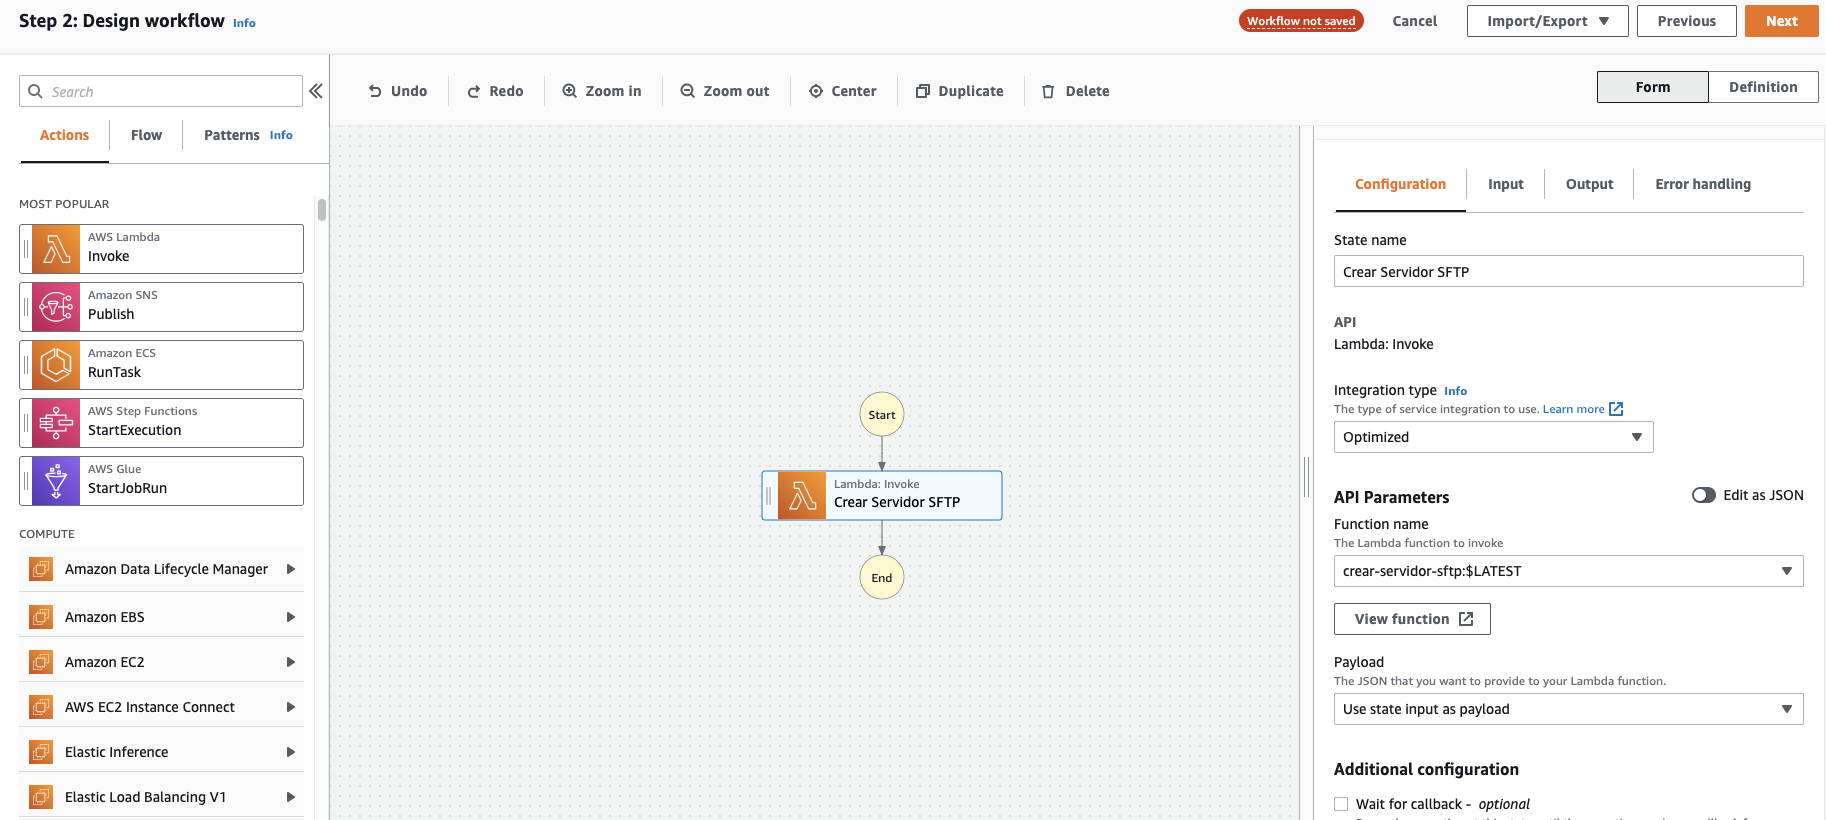This screenshot has height=820, width=1826.
Task: Click the State name input field
Action: pyautogui.click(x=1568, y=271)
